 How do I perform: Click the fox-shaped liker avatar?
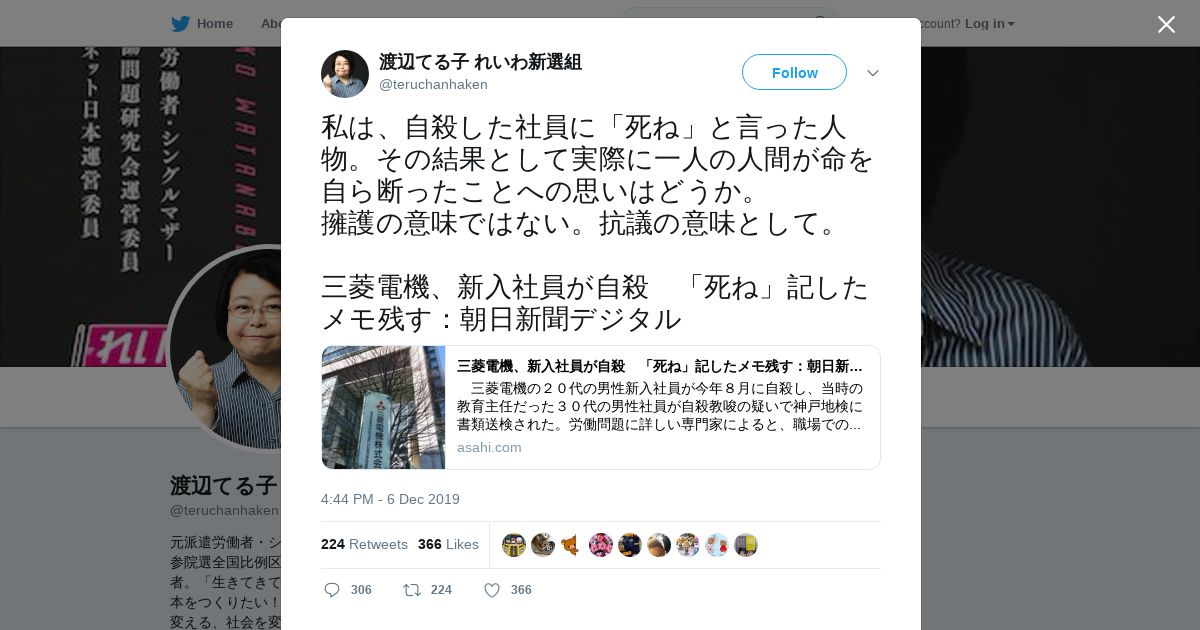click(x=571, y=545)
